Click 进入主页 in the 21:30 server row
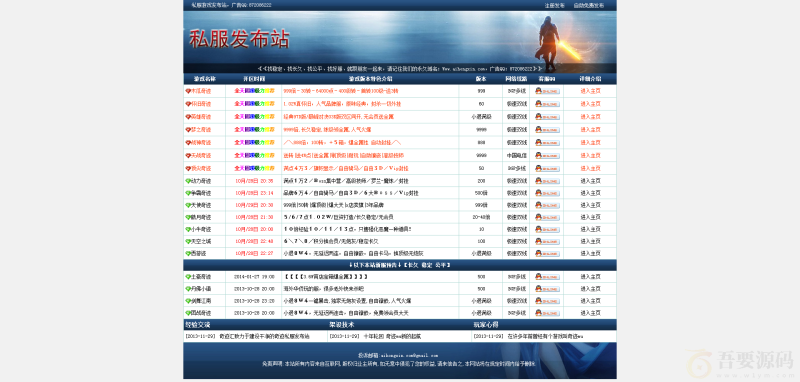Viewport: 800px width, 382px height. (x=590, y=217)
